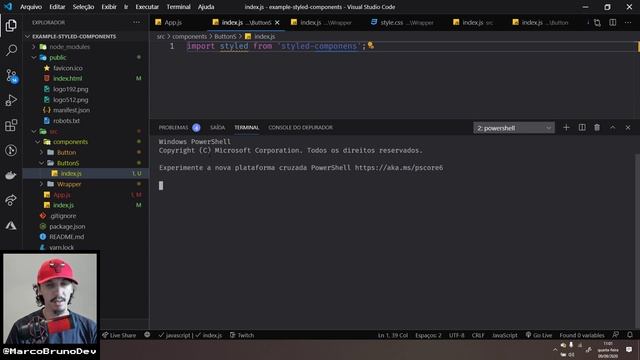Open the SAÍDA panel tab

pos(218,128)
